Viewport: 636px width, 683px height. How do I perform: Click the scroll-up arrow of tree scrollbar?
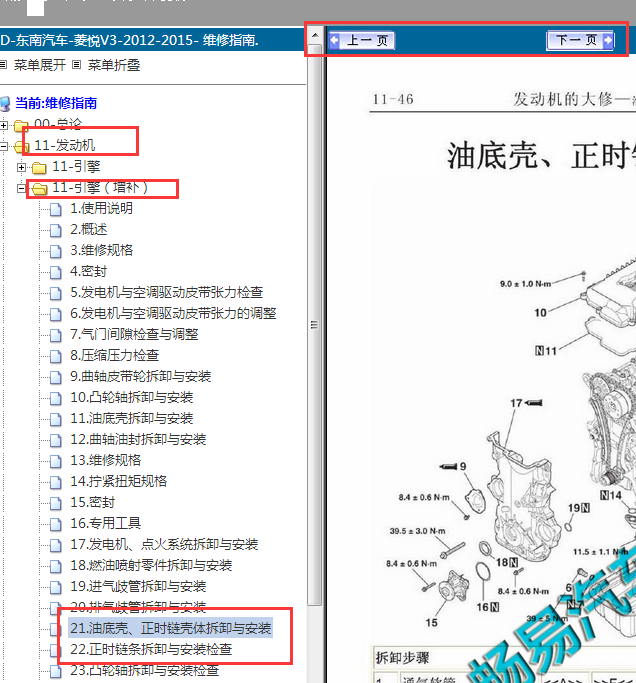click(315, 35)
